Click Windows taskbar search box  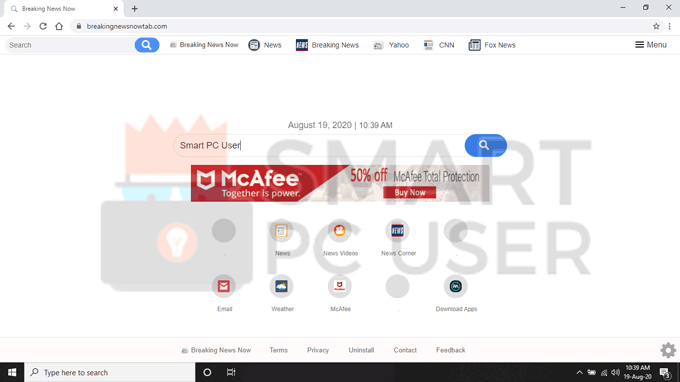click(110, 372)
